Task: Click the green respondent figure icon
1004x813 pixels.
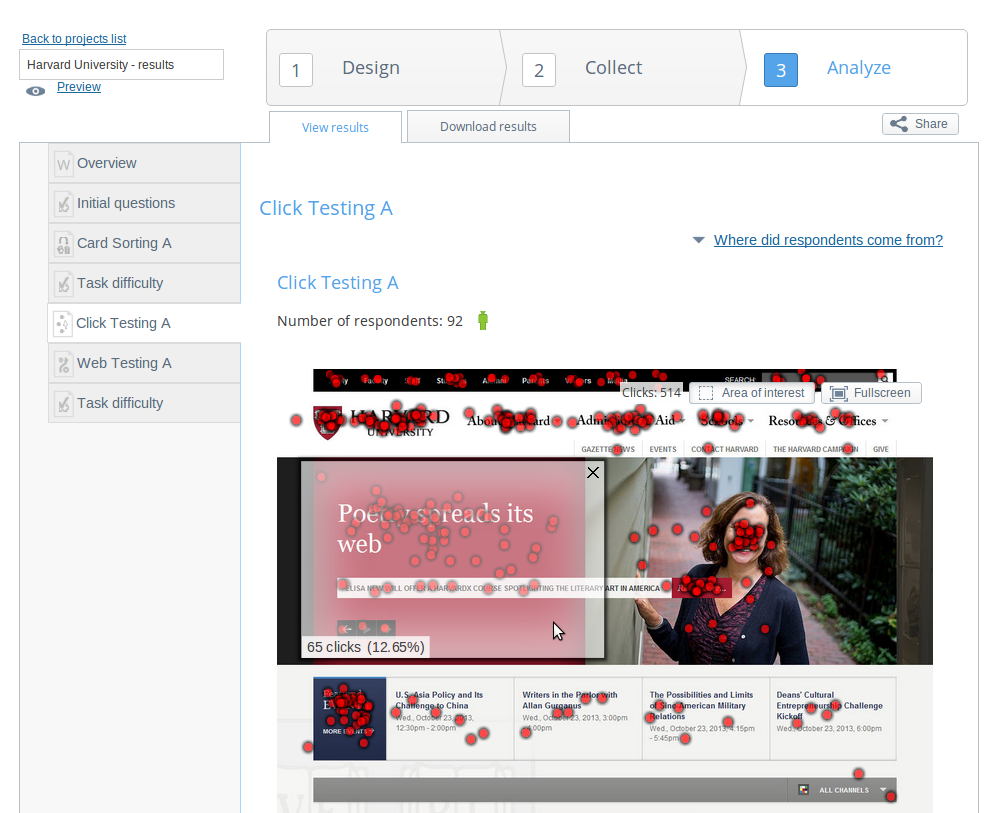Action: (483, 320)
